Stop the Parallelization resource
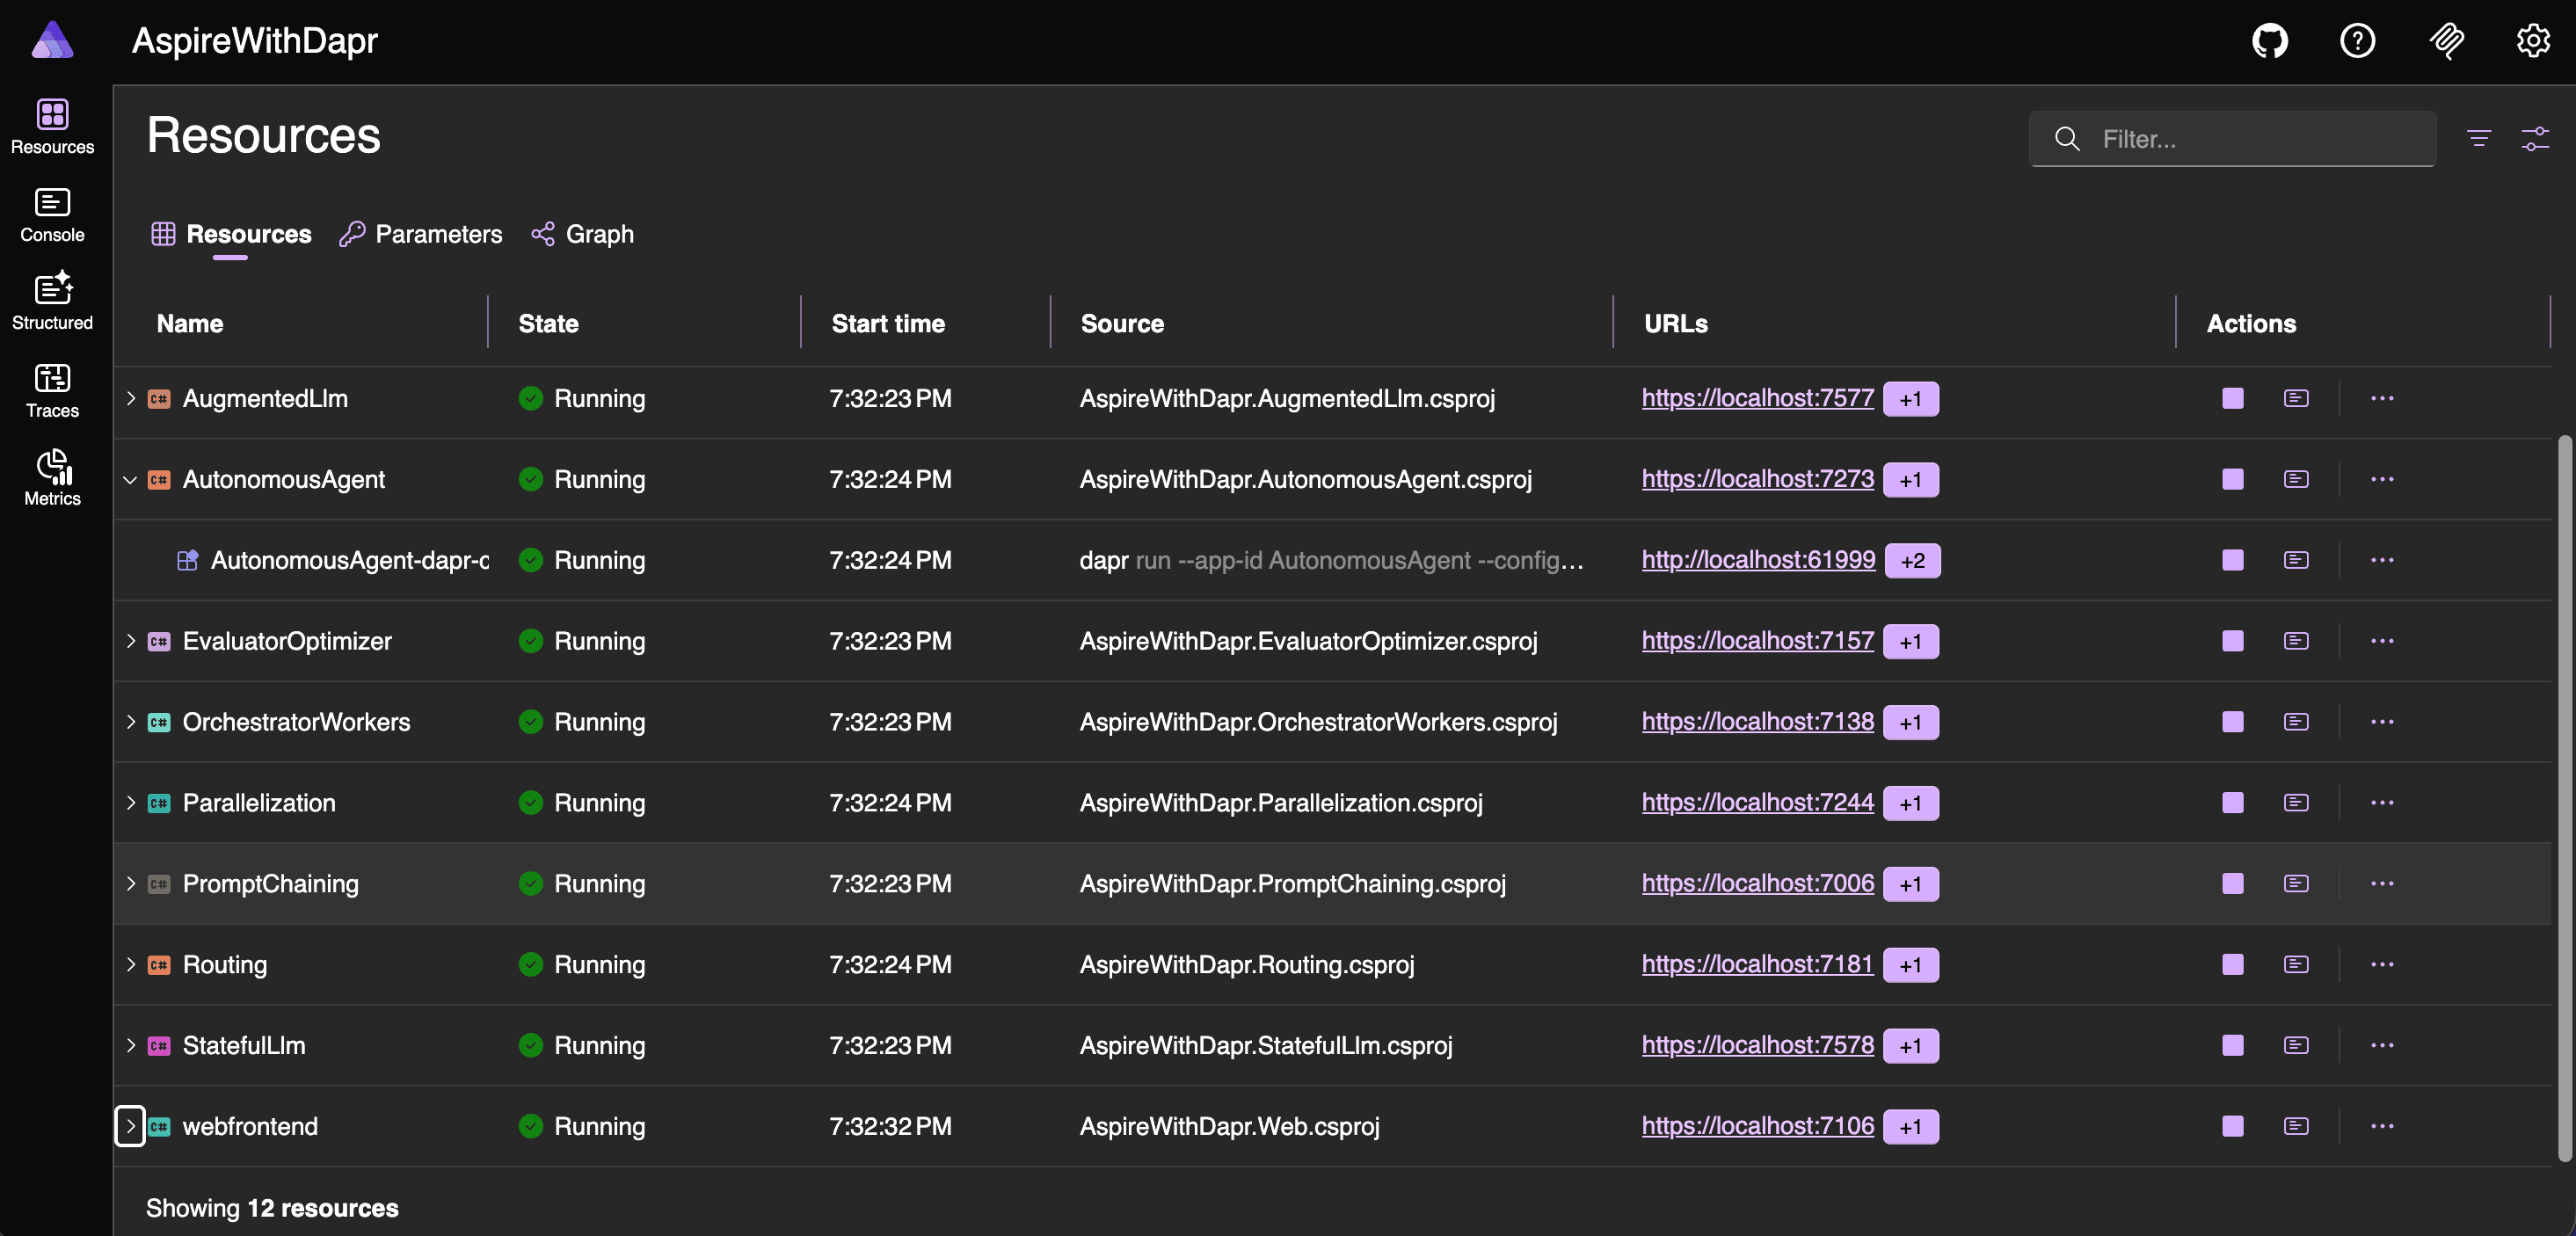This screenshot has height=1236, width=2576. tap(2232, 803)
